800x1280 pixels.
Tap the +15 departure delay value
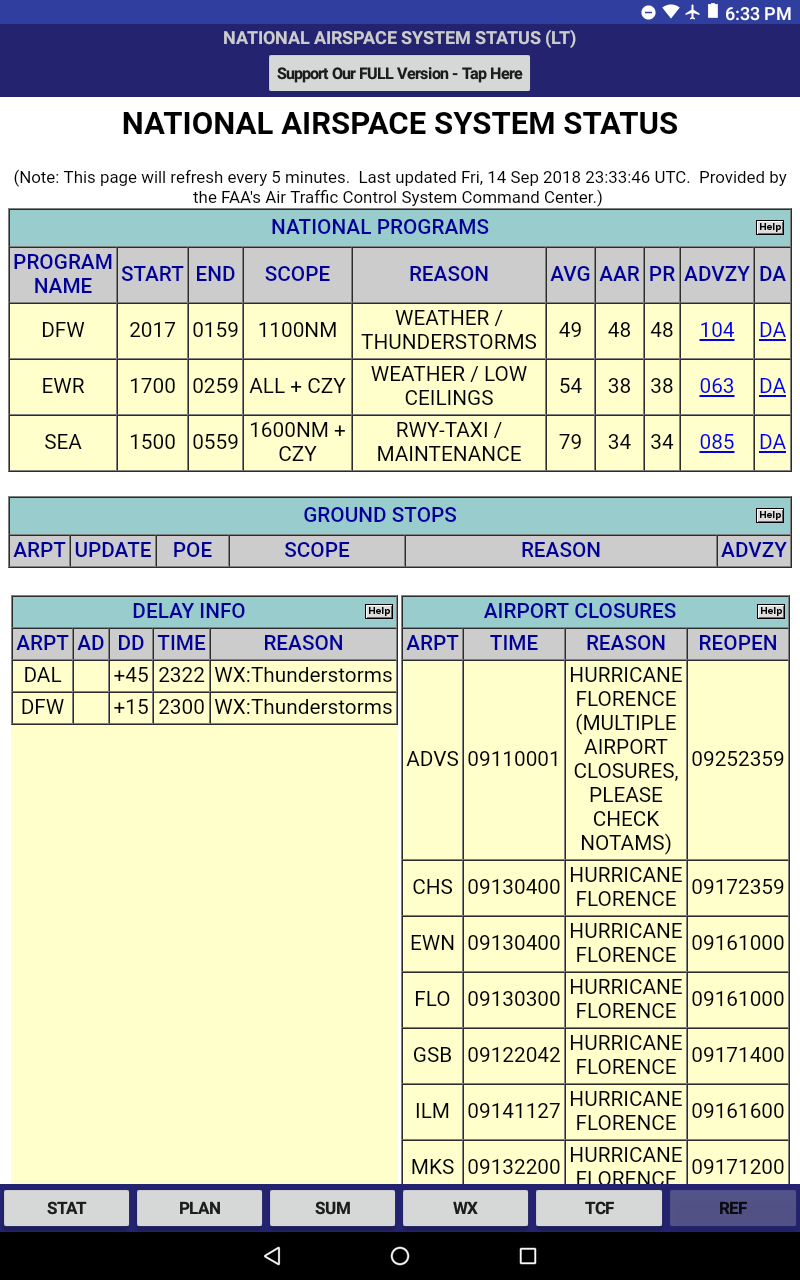coord(131,707)
